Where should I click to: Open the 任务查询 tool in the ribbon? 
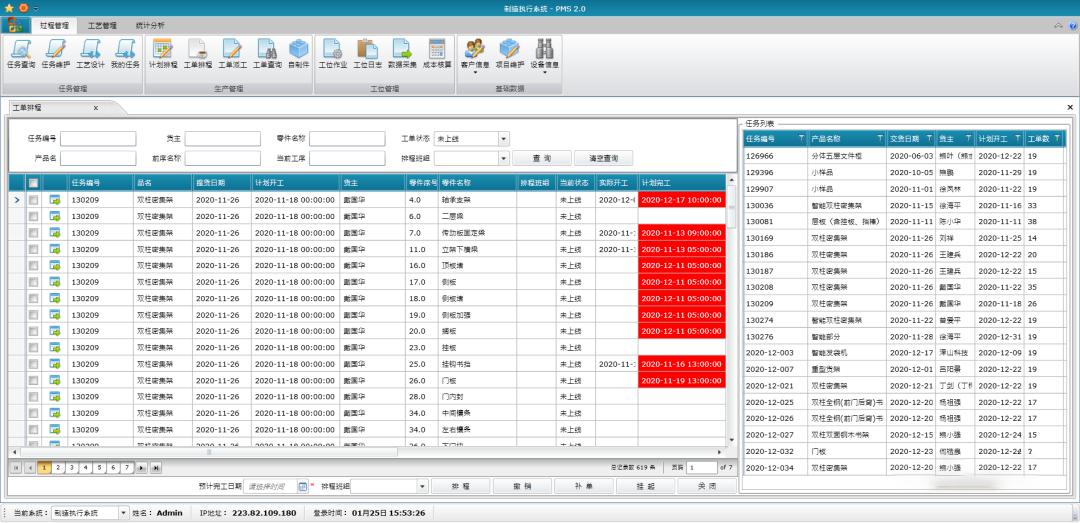pos(21,53)
